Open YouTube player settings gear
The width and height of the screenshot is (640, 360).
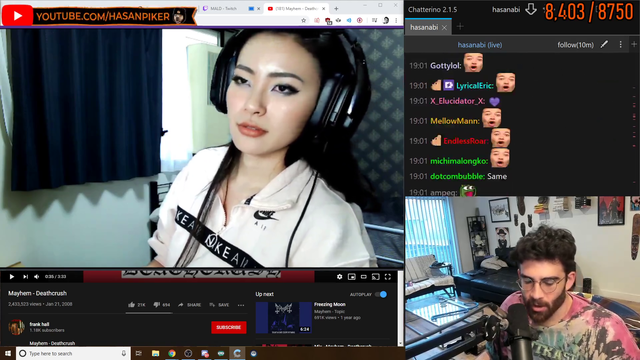[x=340, y=277]
